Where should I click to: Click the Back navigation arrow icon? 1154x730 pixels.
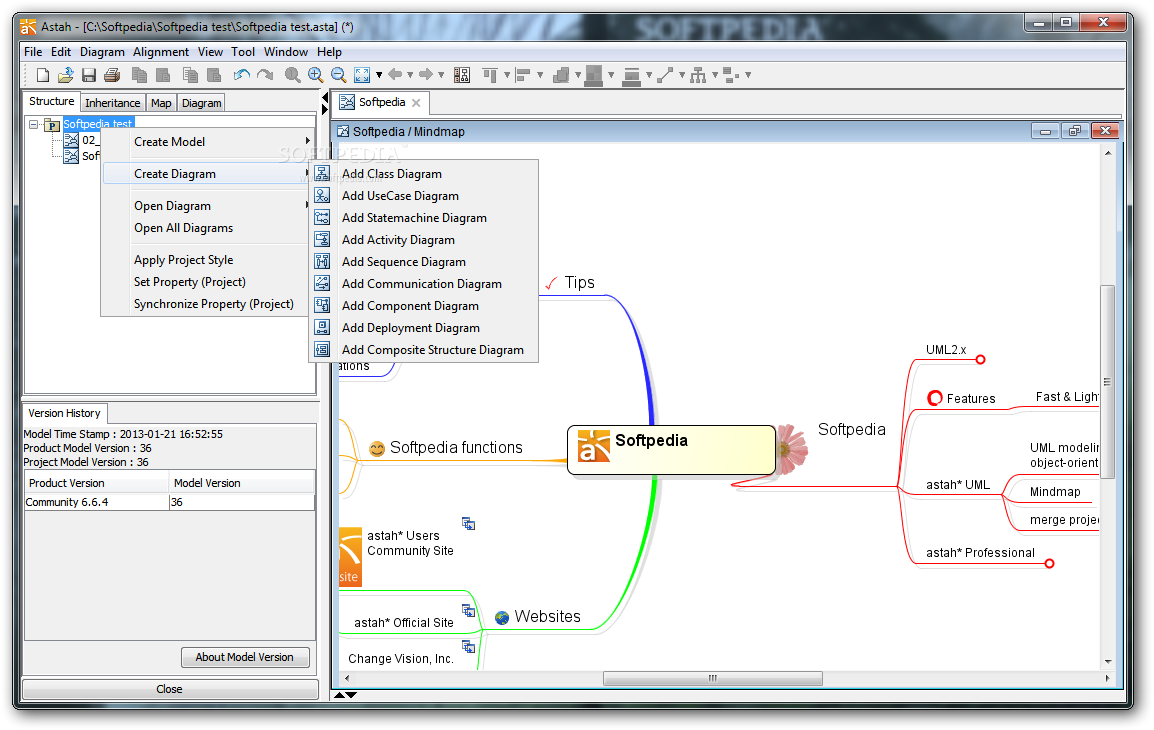(x=395, y=74)
